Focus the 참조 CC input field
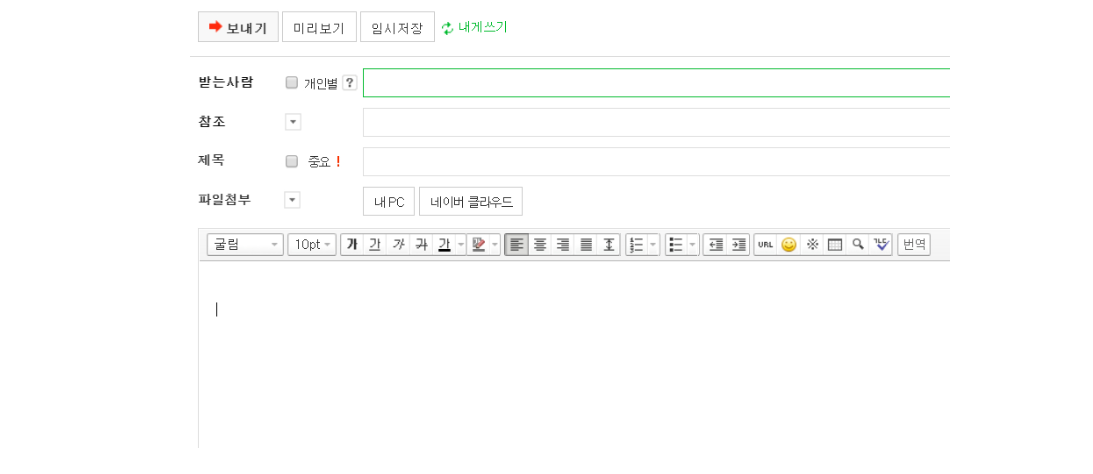Screen dimensions: 1093x474 tap(657, 122)
